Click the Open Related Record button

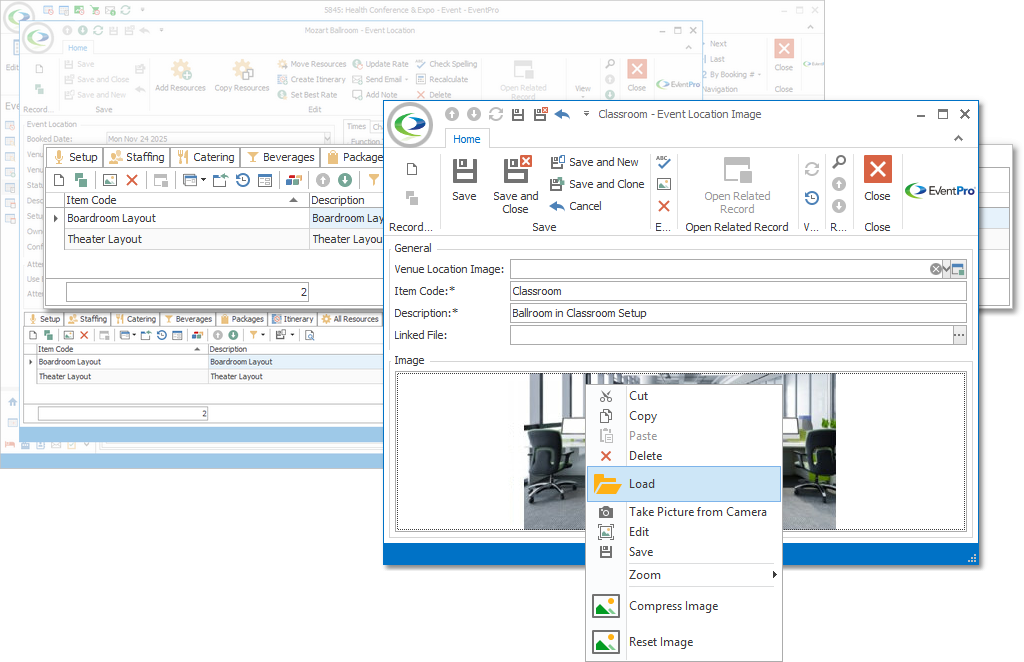click(x=737, y=185)
